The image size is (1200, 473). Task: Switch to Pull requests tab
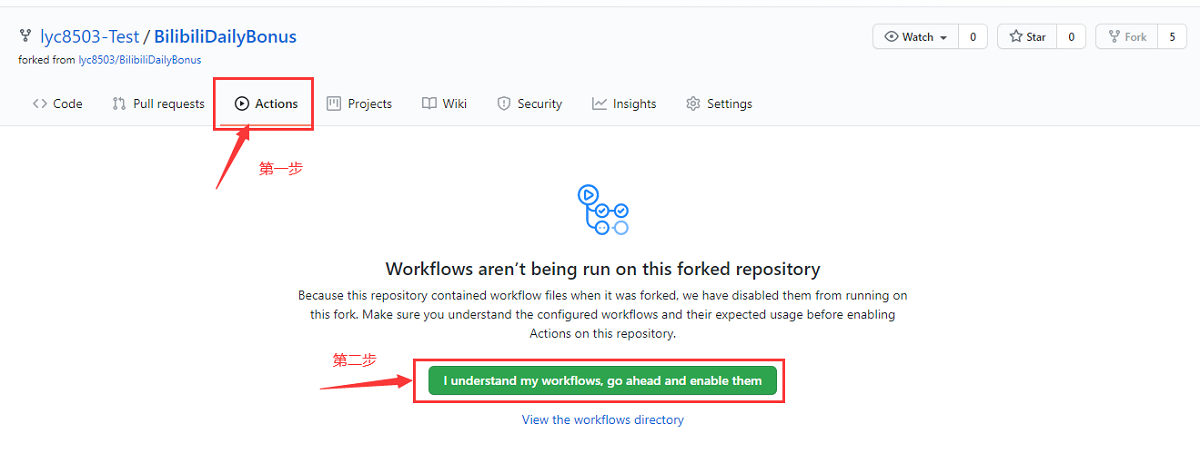pyautogui.click(x=158, y=104)
